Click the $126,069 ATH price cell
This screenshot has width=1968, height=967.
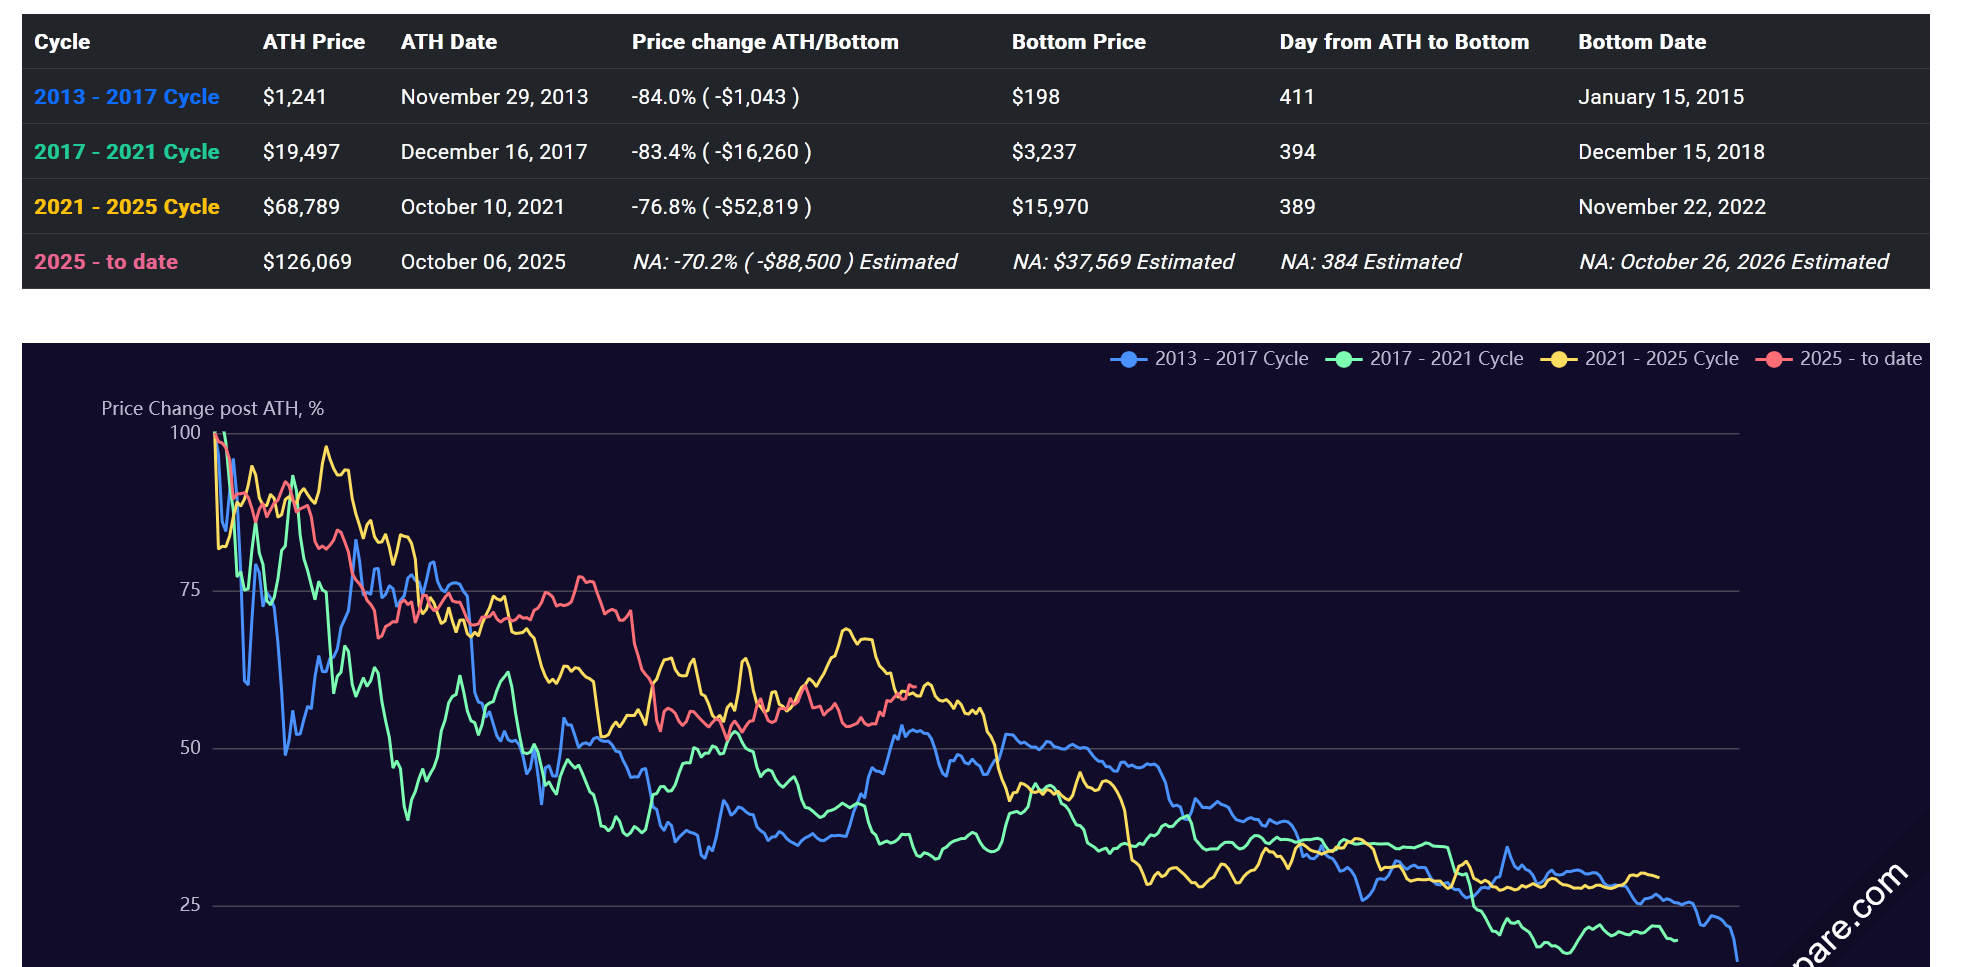(x=307, y=262)
